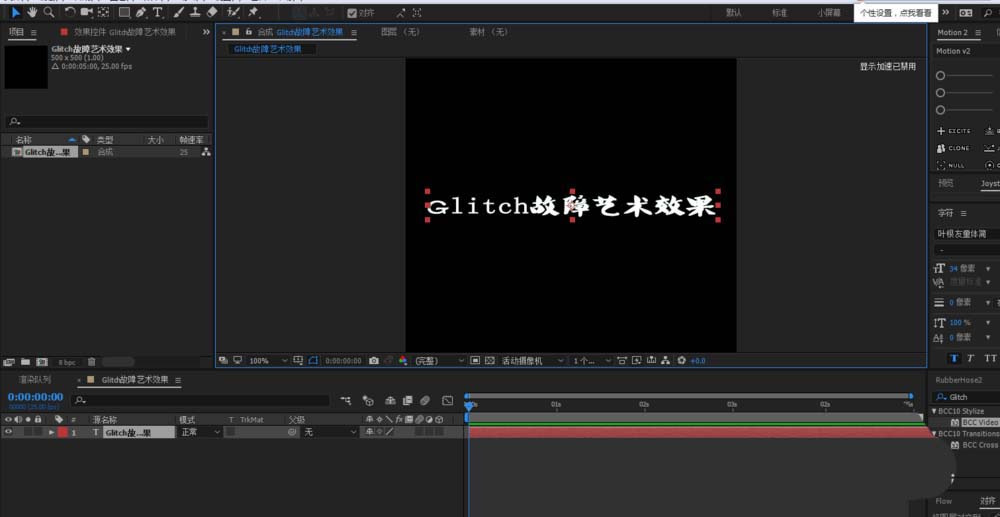Click the first Motion v2 slider handle

pyautogui.click(x=940, y=76)
